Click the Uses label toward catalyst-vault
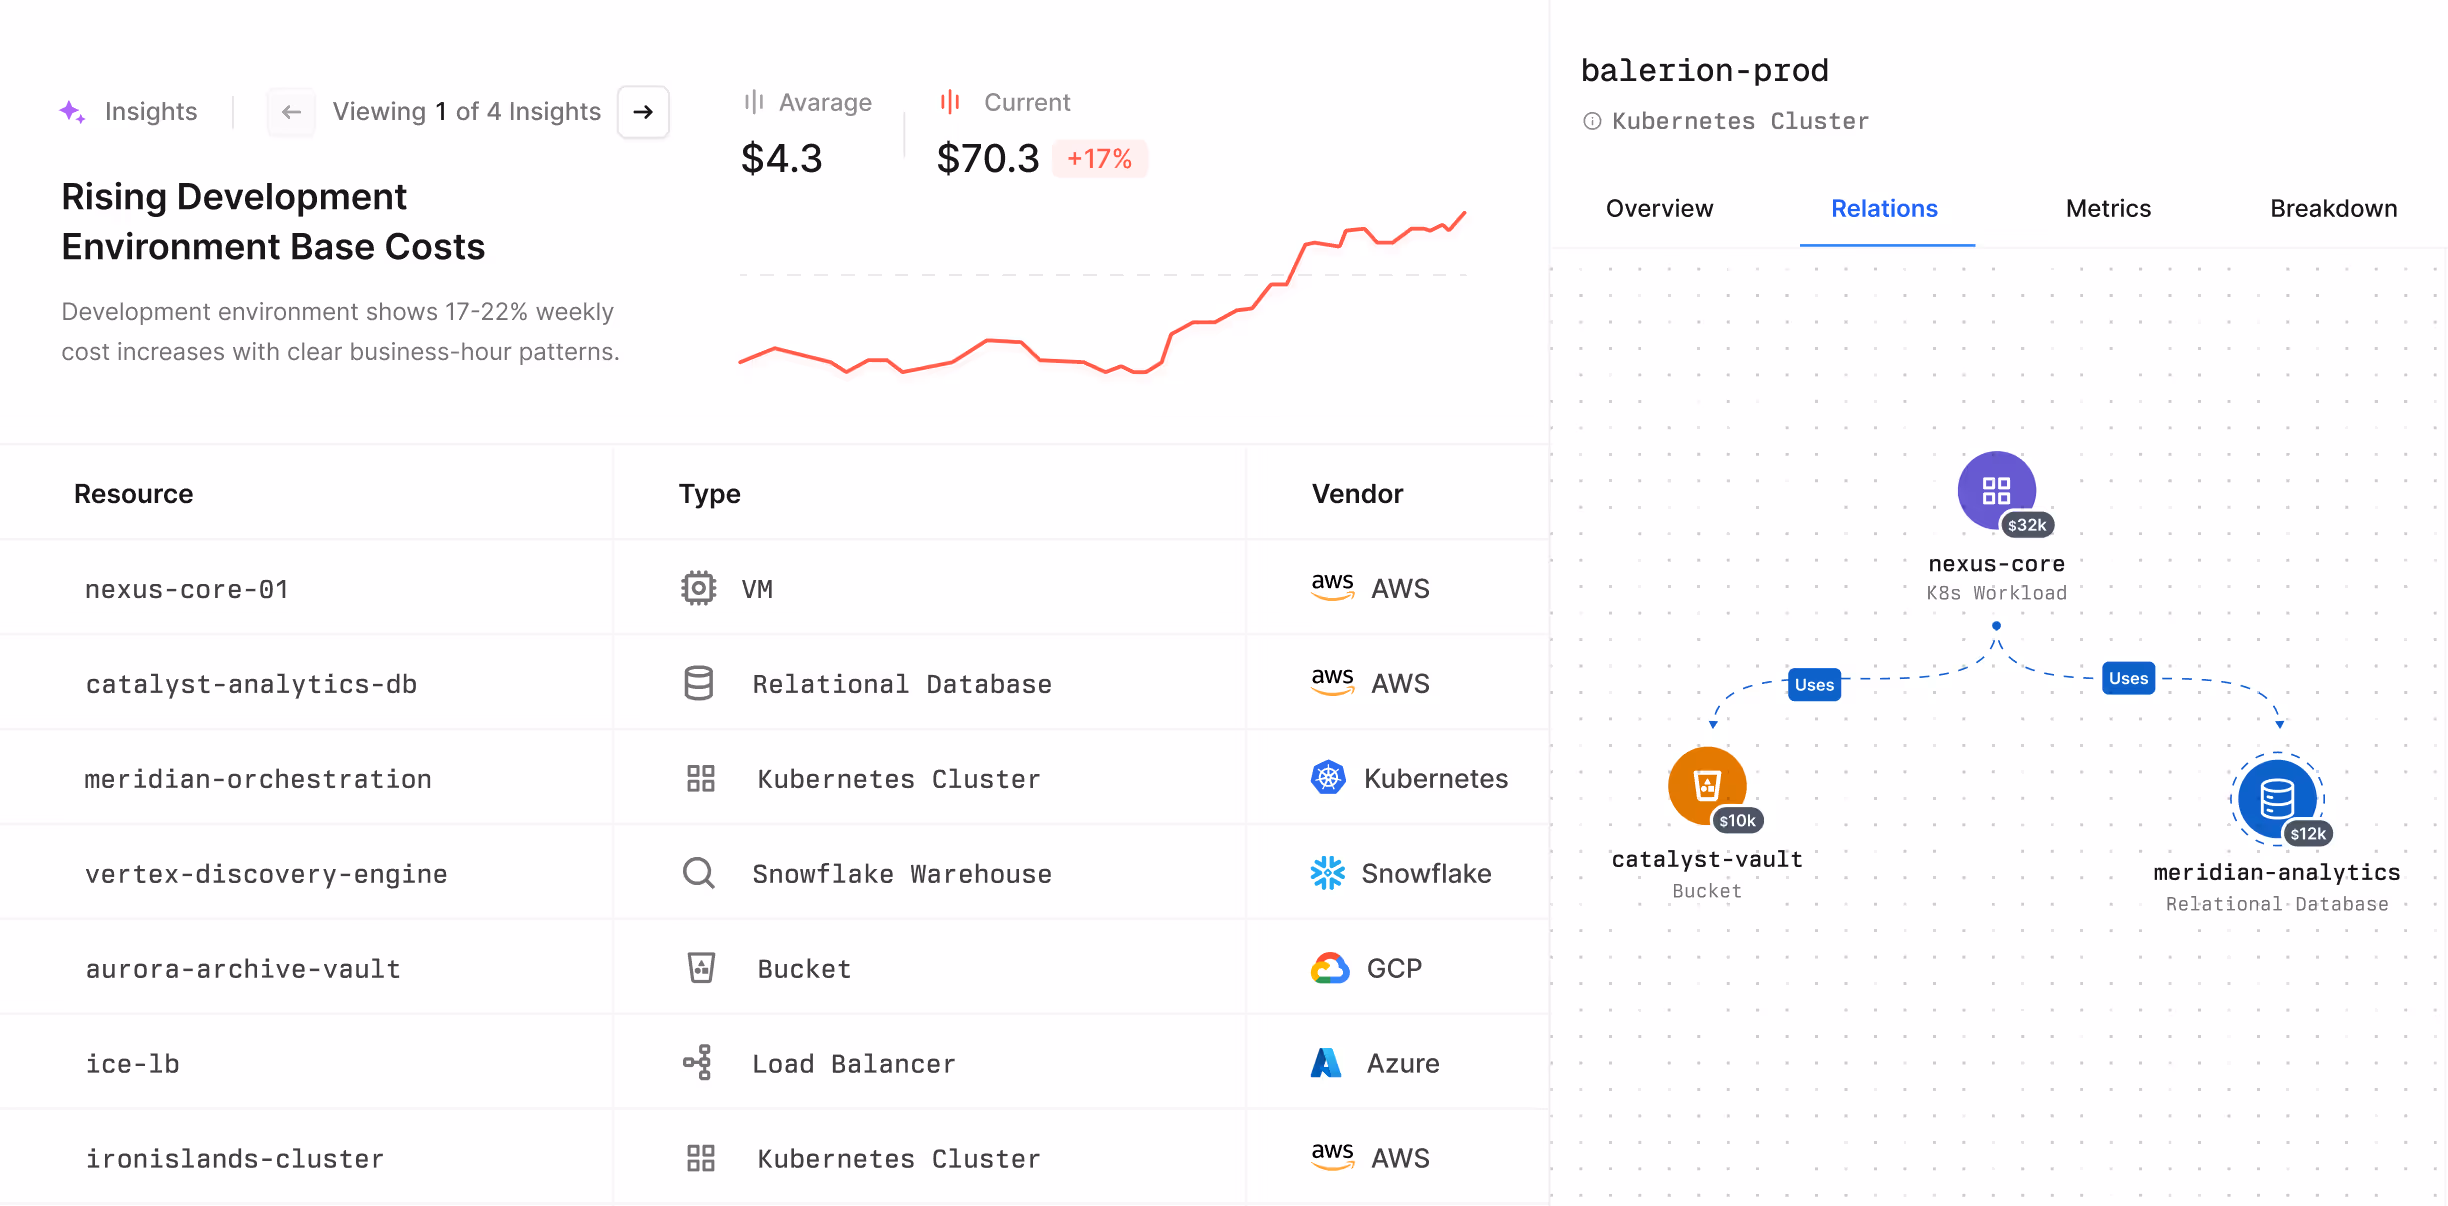The width and height of the screenshot is (2448, 1206). [1814, 685]
